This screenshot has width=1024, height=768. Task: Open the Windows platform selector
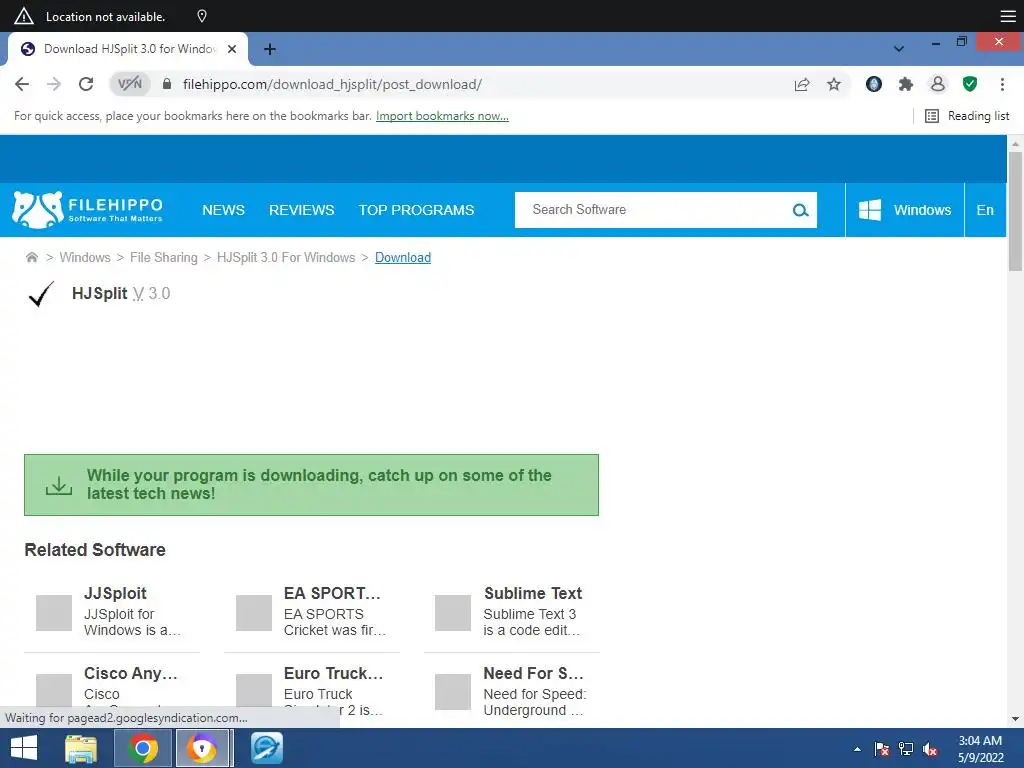tap(904, 210)
